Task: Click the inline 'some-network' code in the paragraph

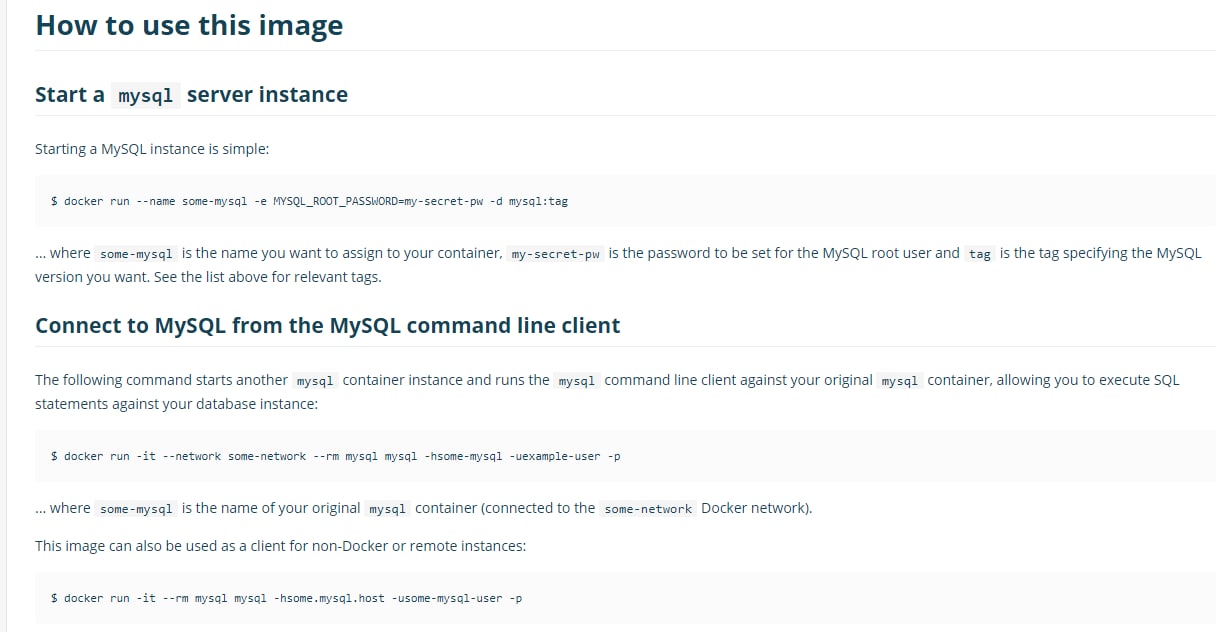Action: tap(648, 509)
